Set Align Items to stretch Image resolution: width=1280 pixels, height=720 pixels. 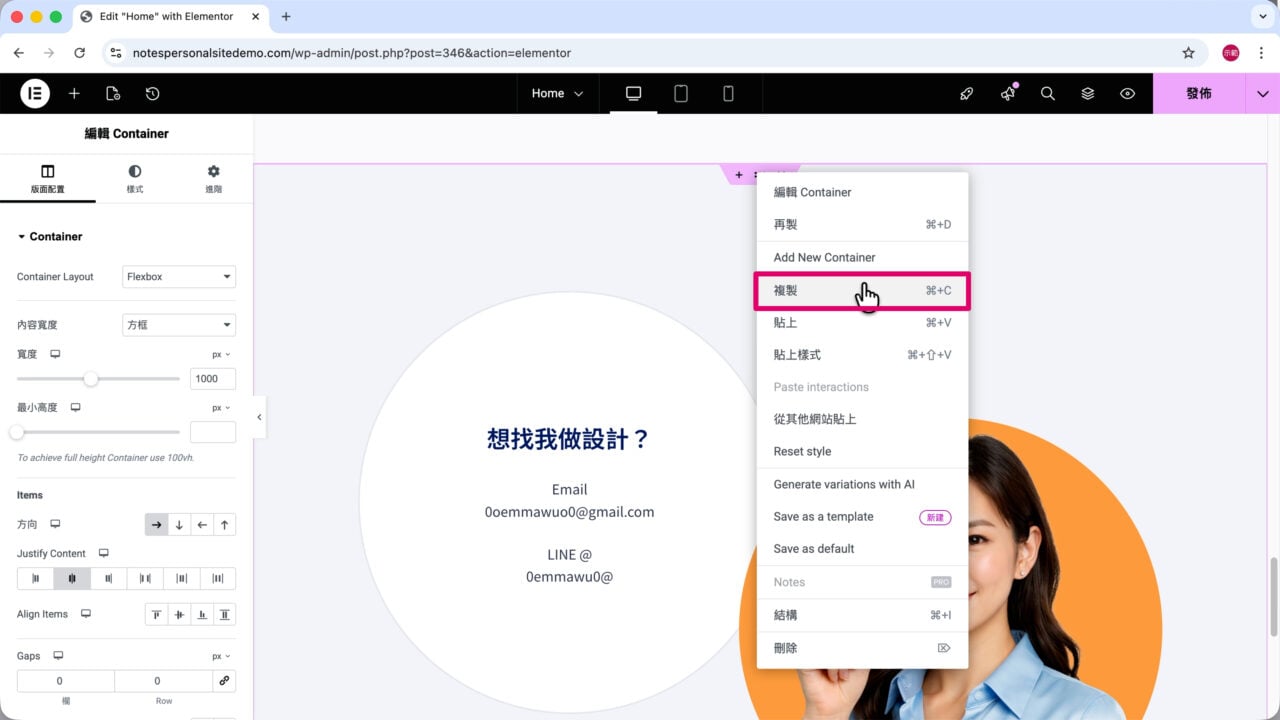225,614
